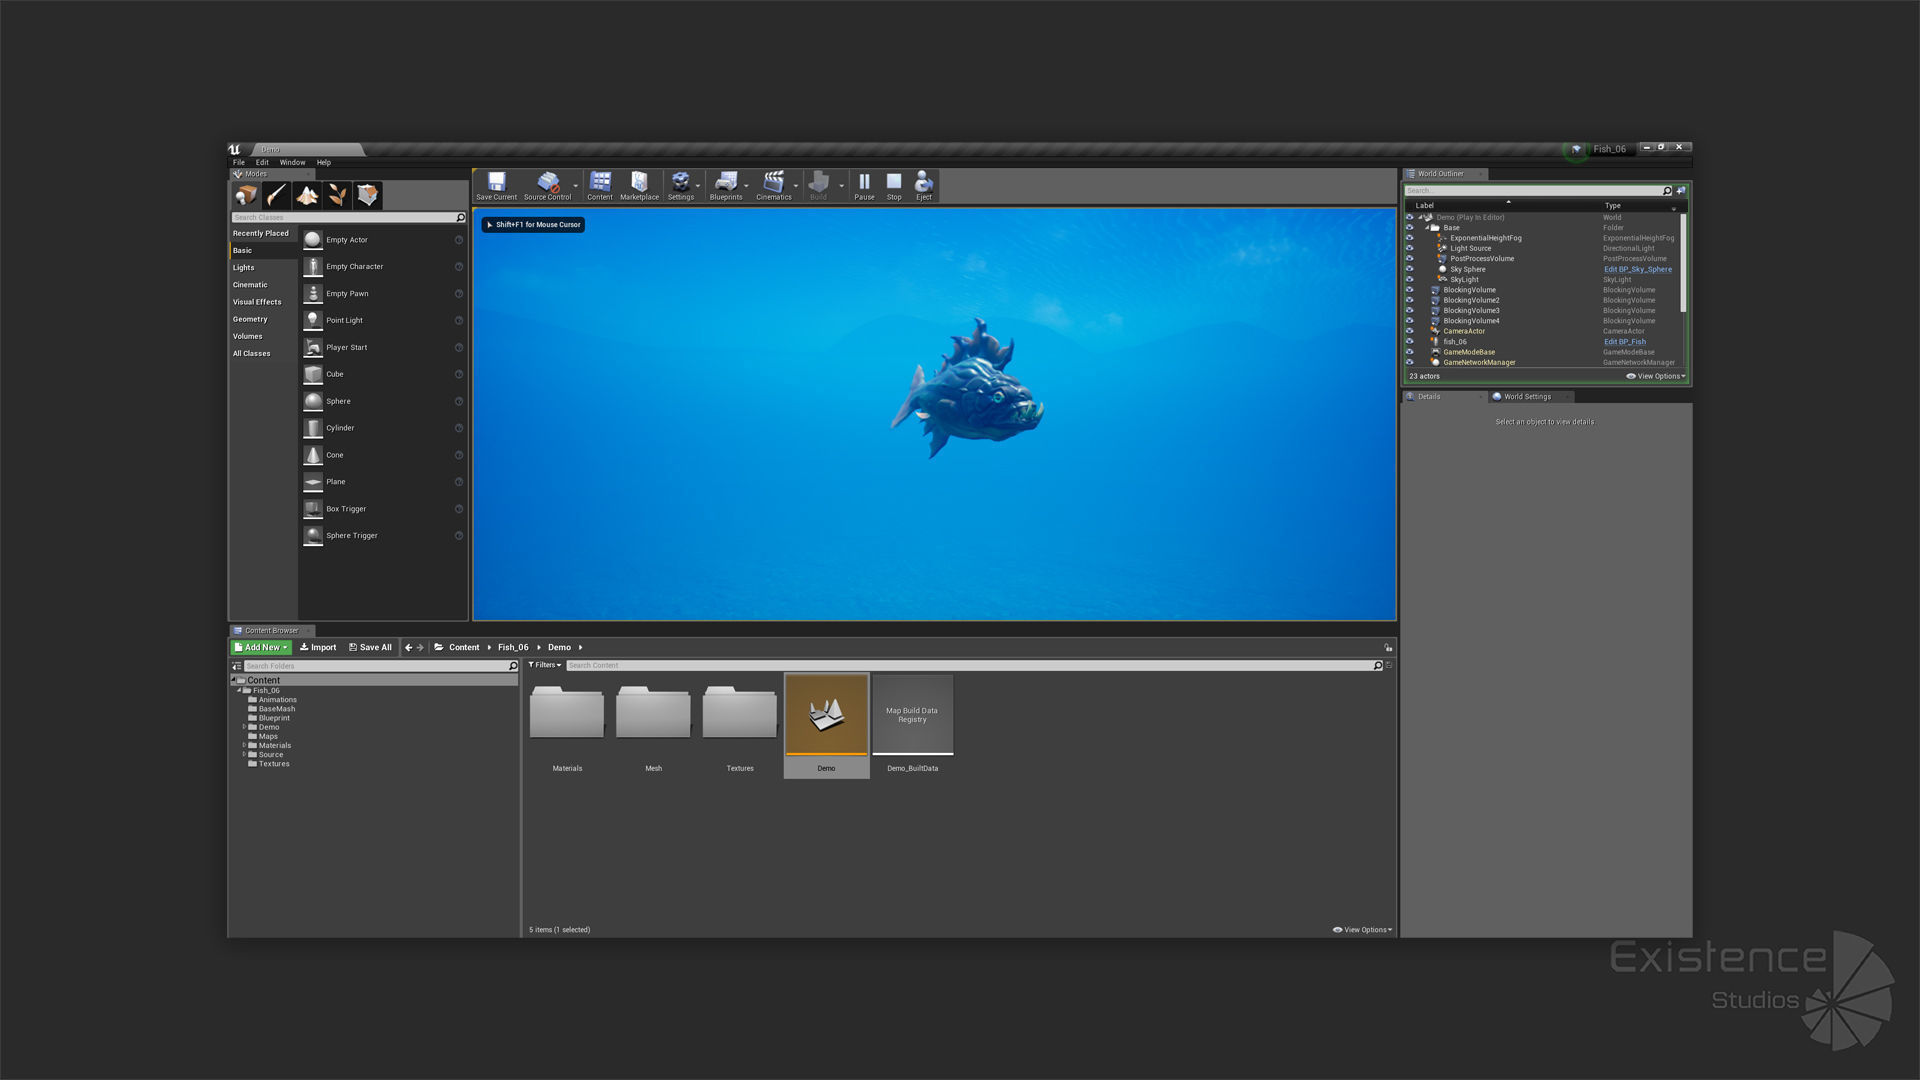The width and height of the screenshot is (1920, 1080).
Task: Open the Filters dropdown in Content Browser
Action: click(x=545, y=665)
